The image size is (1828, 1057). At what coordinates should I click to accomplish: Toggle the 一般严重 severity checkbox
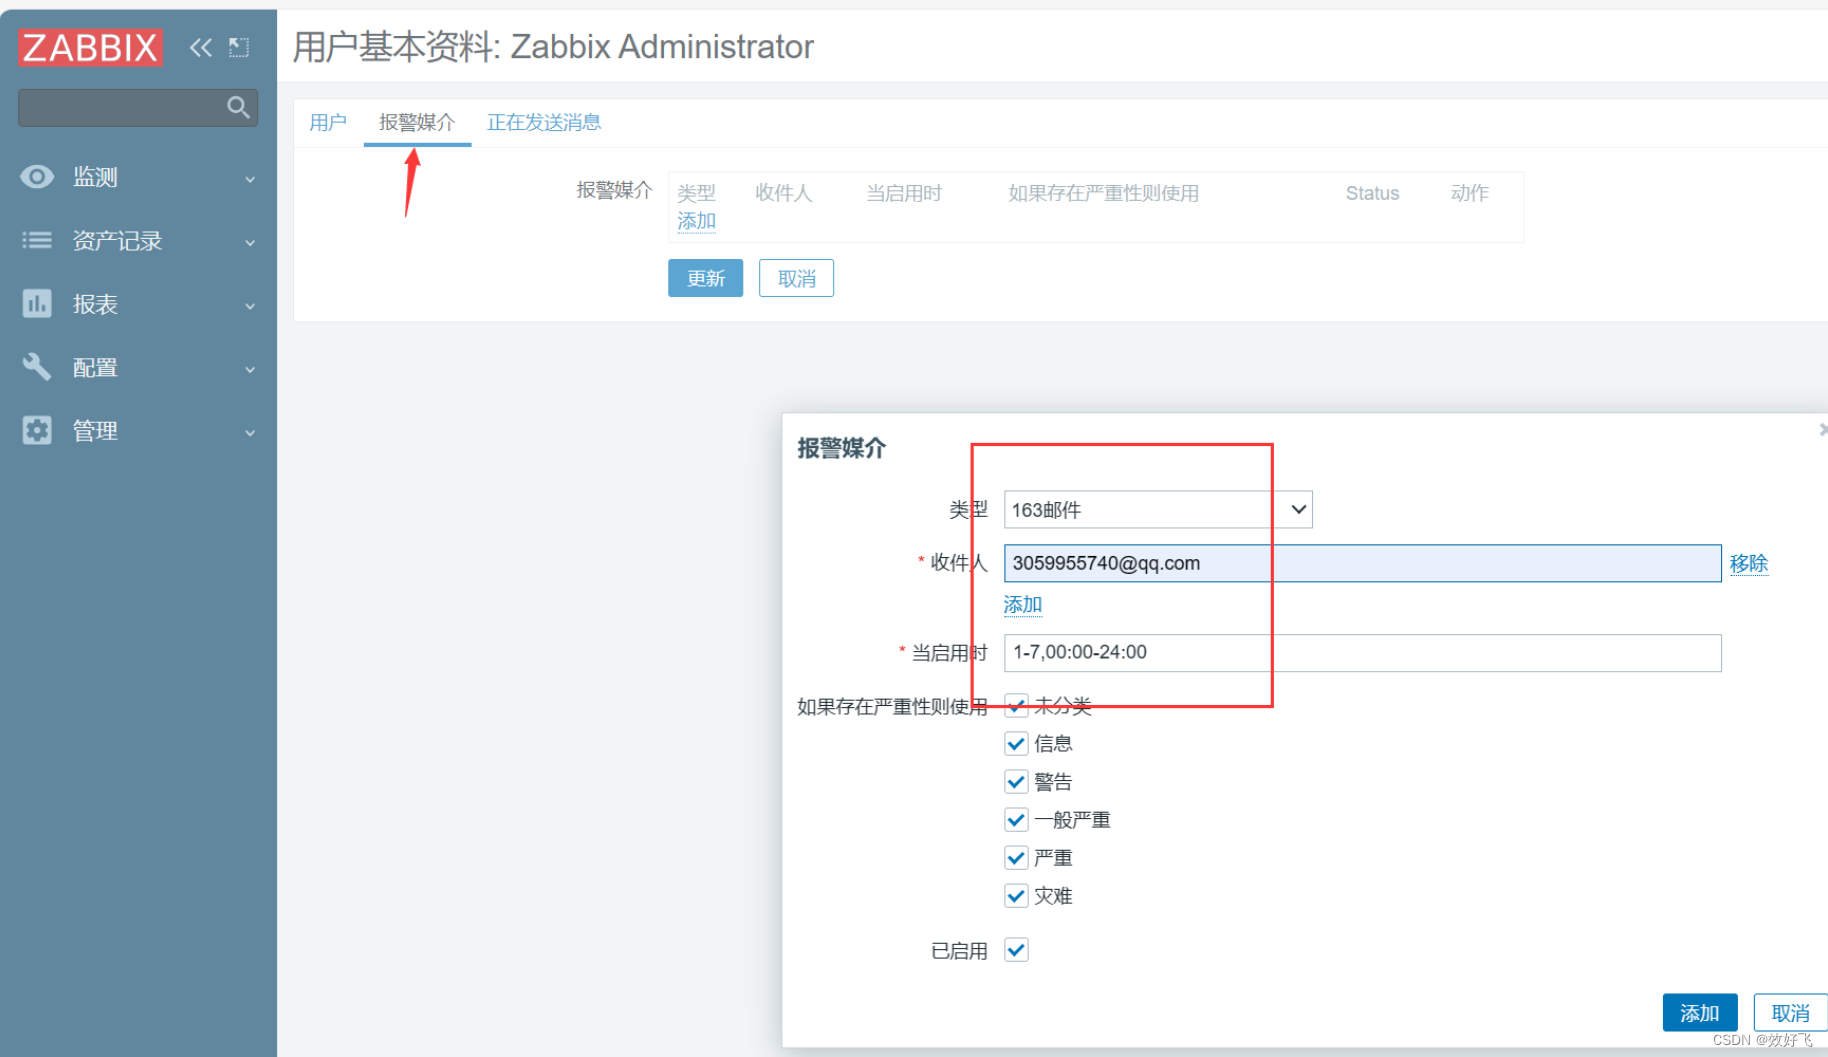[1016, 820]
